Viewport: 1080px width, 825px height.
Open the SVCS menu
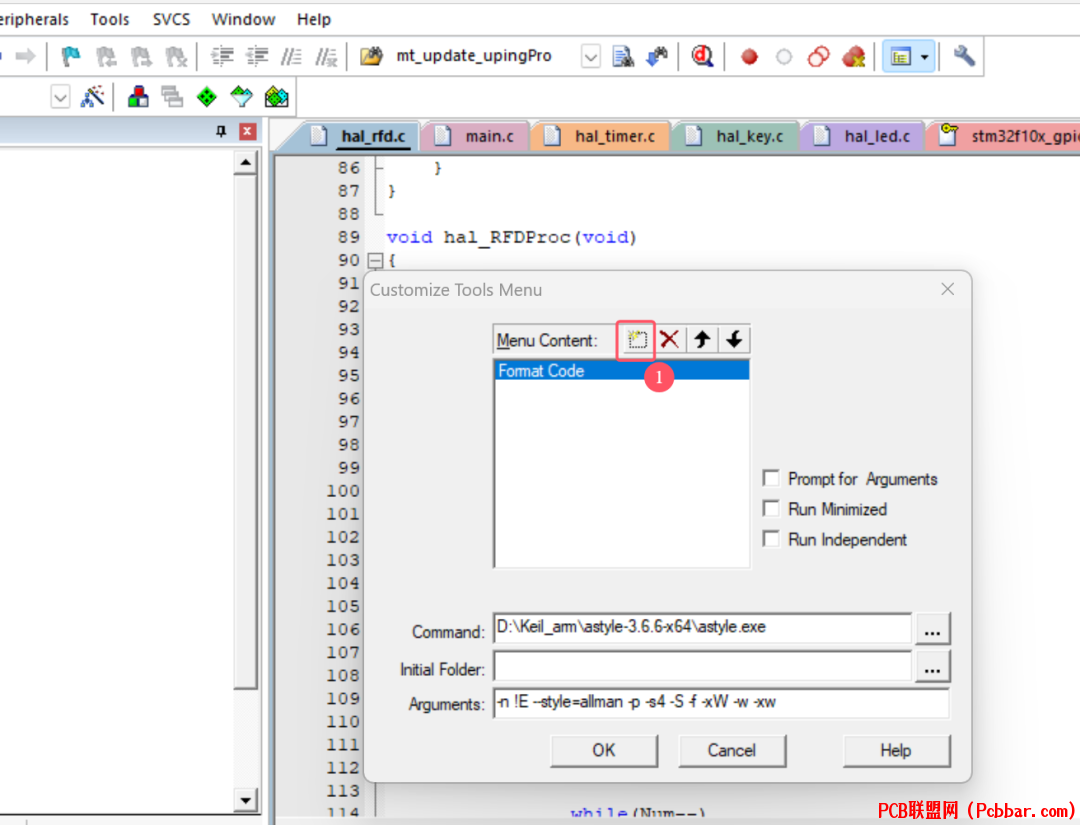172,19
